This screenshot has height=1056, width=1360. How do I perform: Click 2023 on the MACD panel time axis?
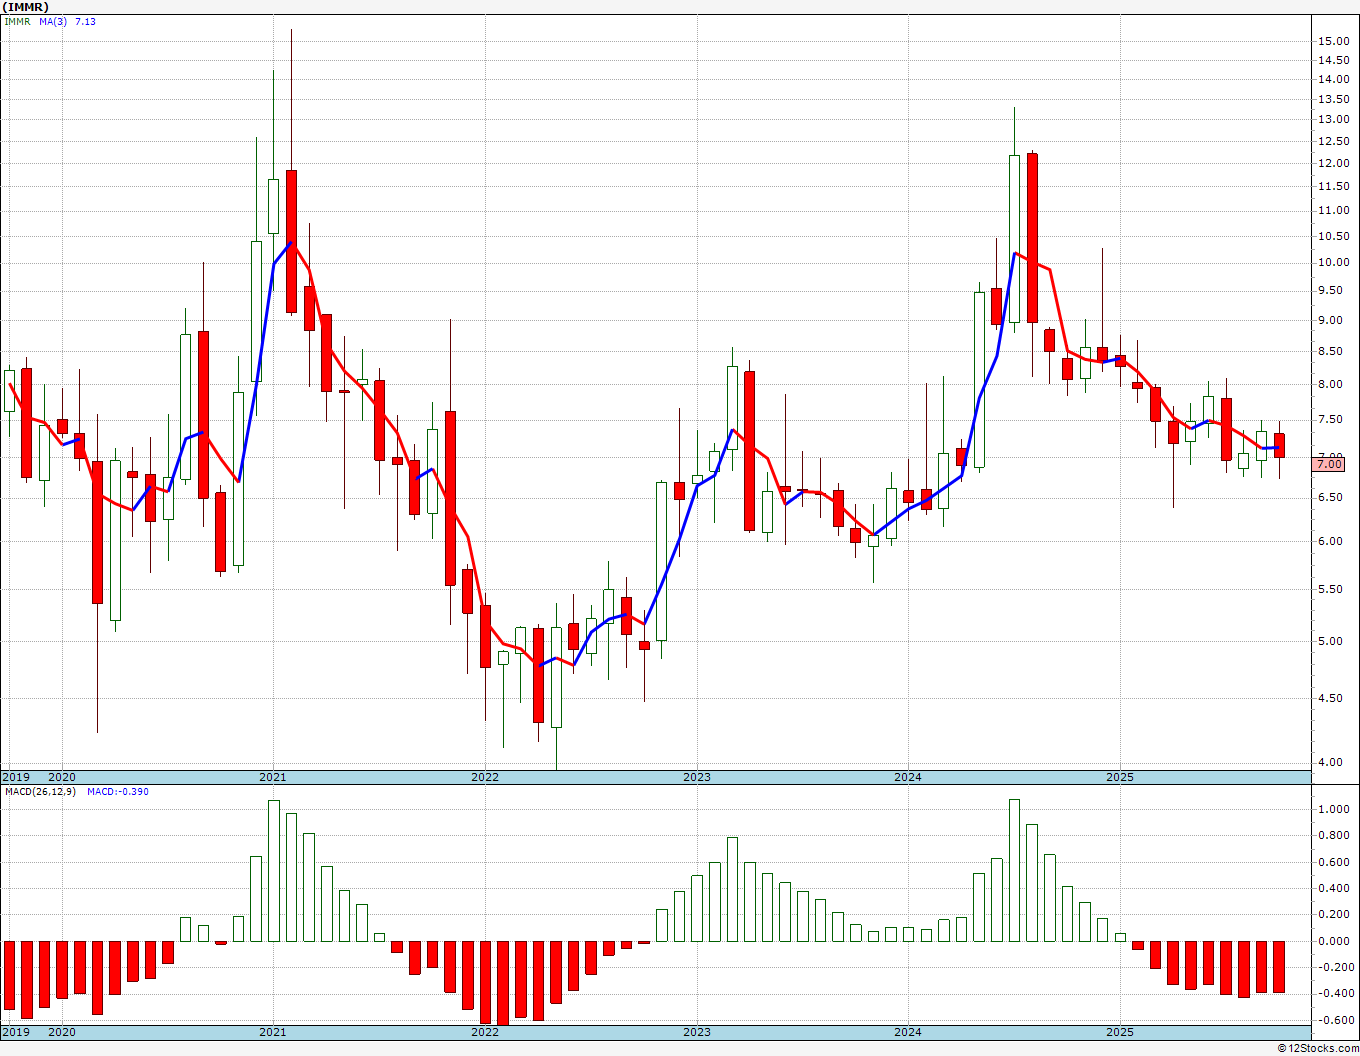(x=697, y=1032)
